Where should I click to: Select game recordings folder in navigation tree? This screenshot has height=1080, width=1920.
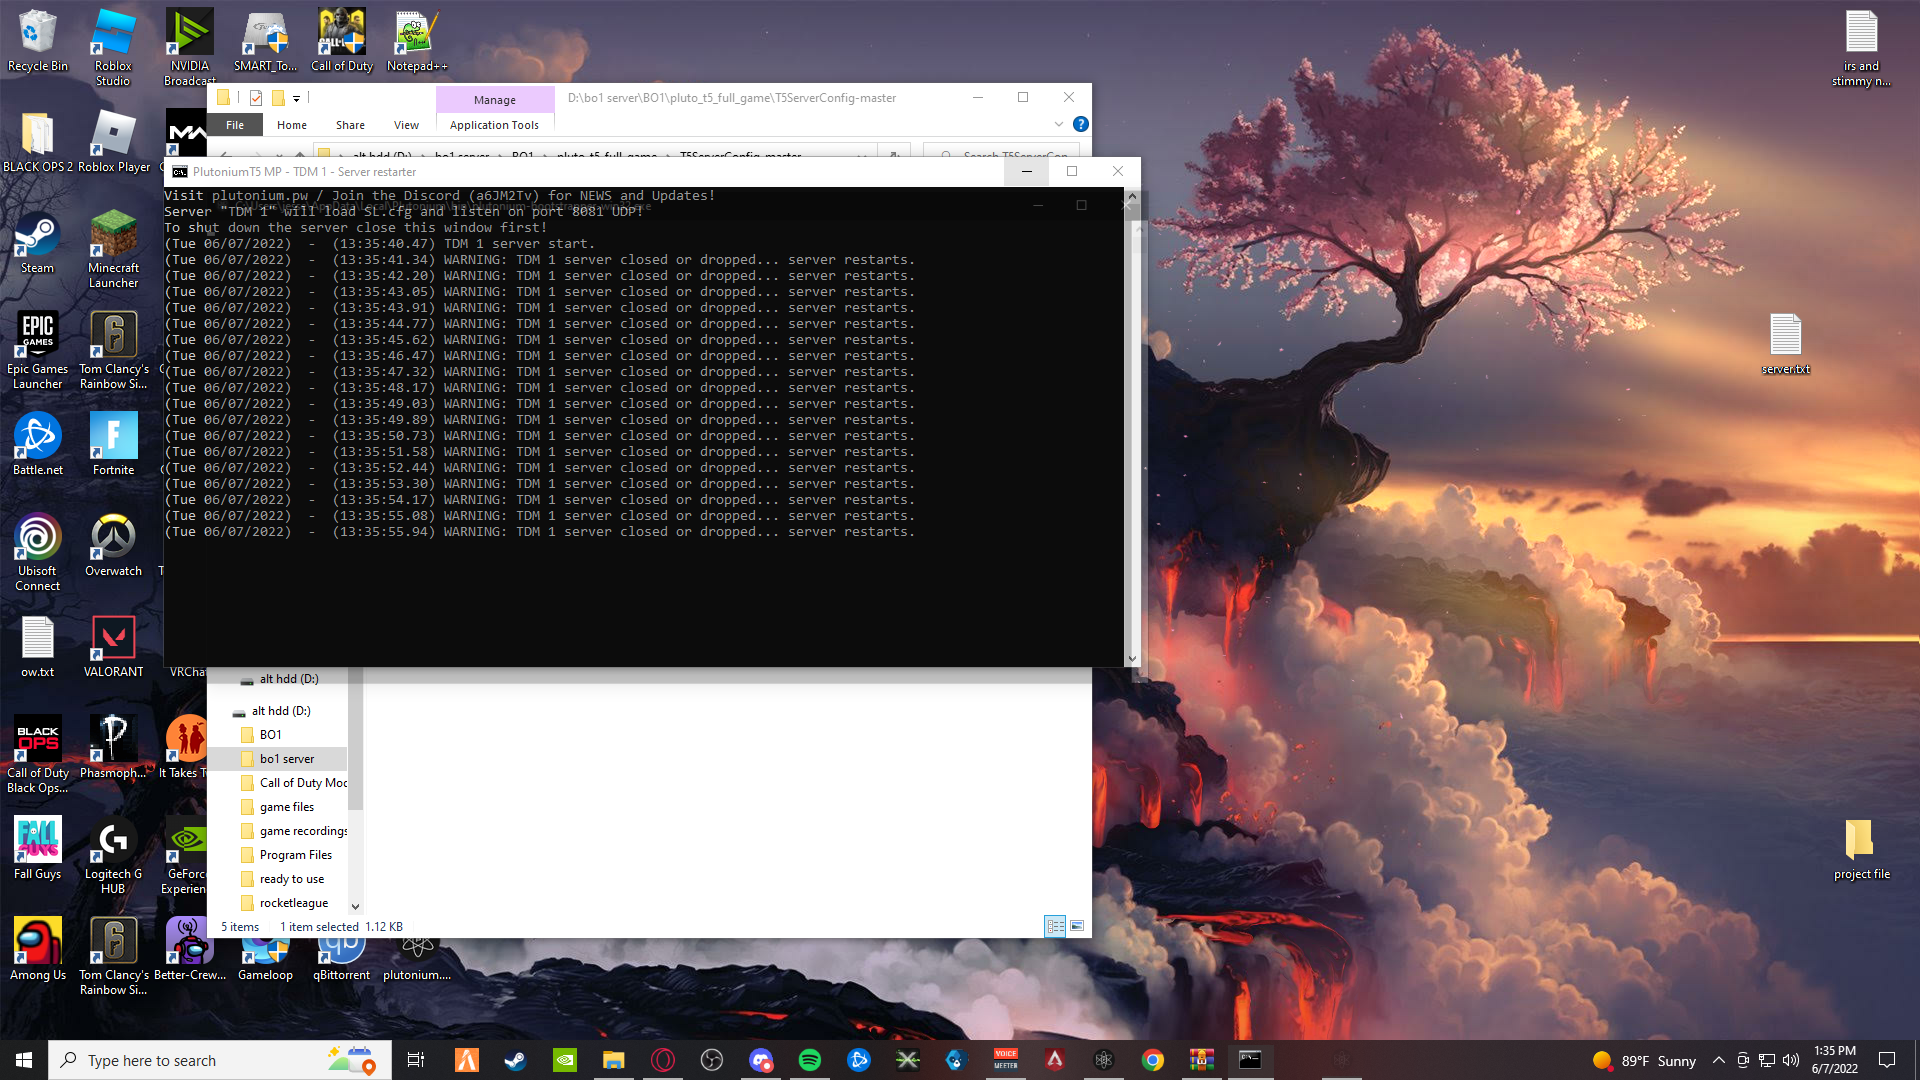(302, 831)
